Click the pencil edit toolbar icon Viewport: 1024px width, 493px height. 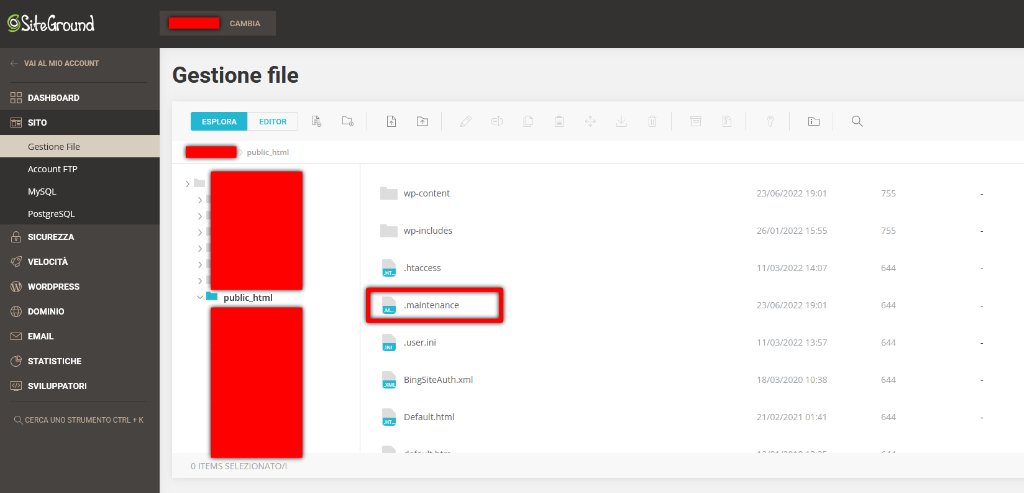pos(466,121)
